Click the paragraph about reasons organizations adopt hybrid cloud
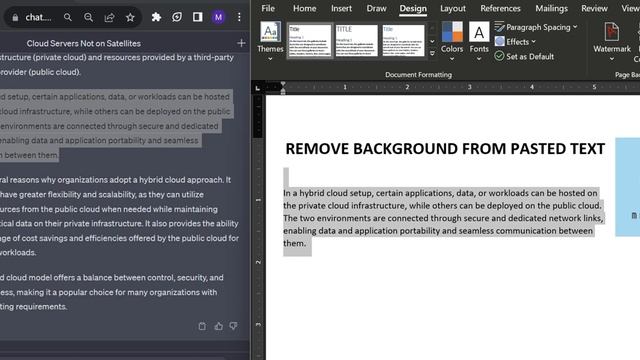 (x=119, y=216)
